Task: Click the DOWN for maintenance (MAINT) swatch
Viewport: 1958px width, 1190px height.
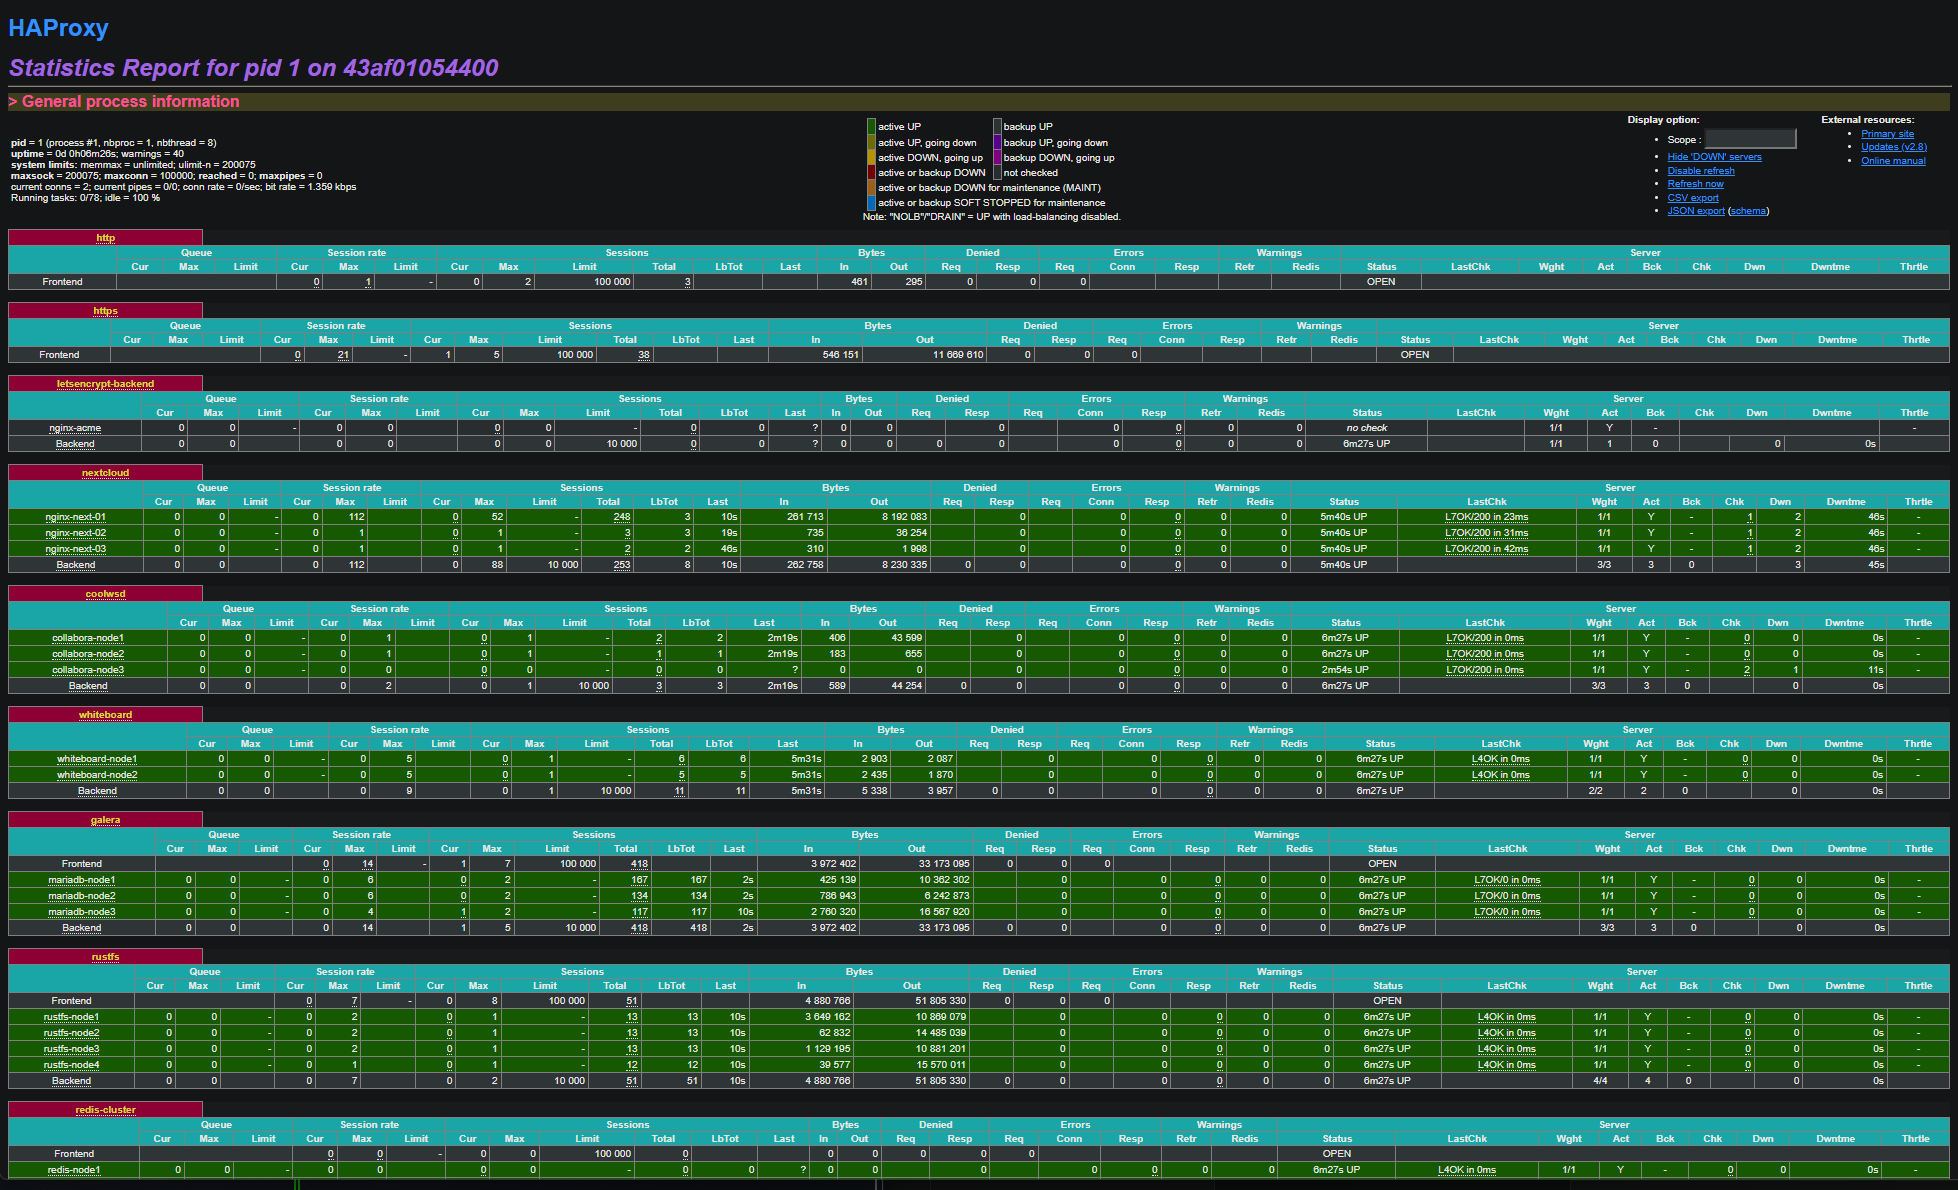Action: (x=871, y=187)
